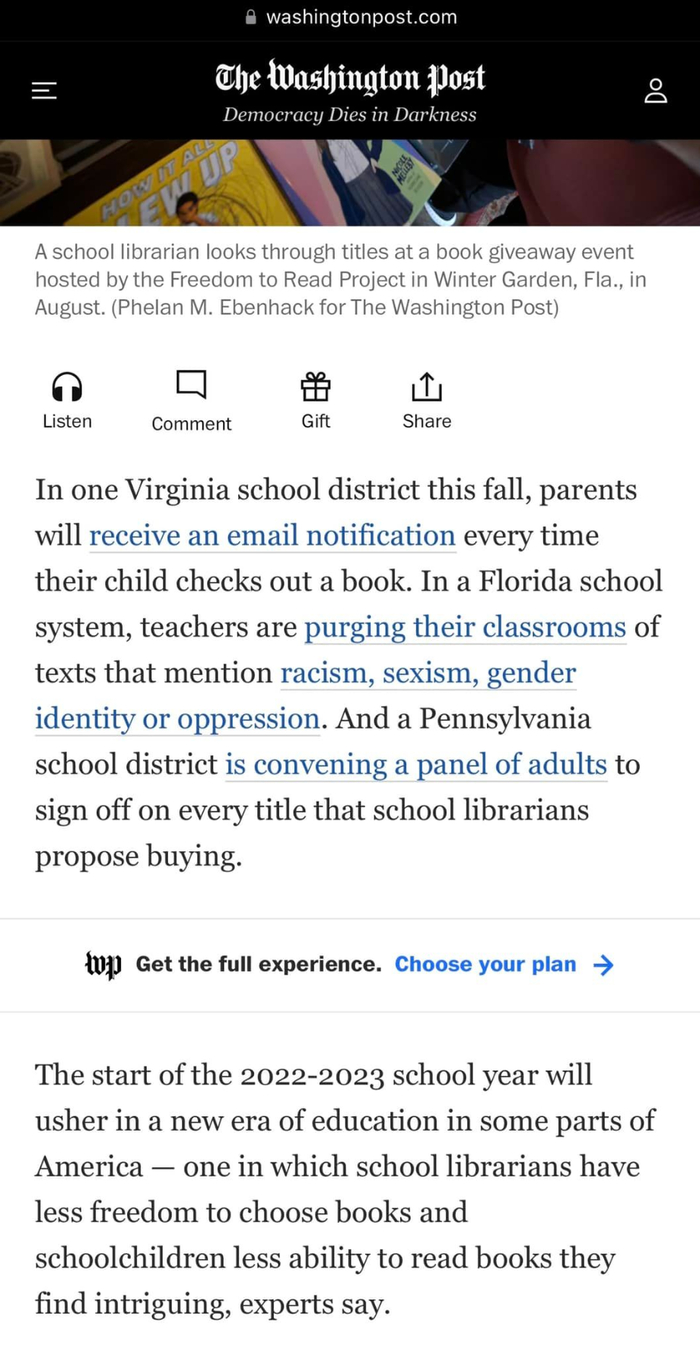Tap the 'Comment' label text
This screenshot has height=1355, width=700.
click(x=191, y=424)
